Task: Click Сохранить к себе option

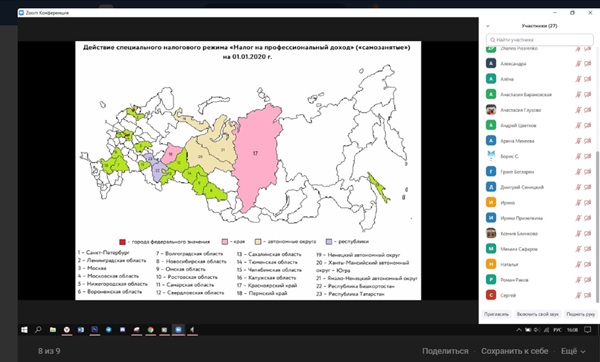Action: [515, 351]
